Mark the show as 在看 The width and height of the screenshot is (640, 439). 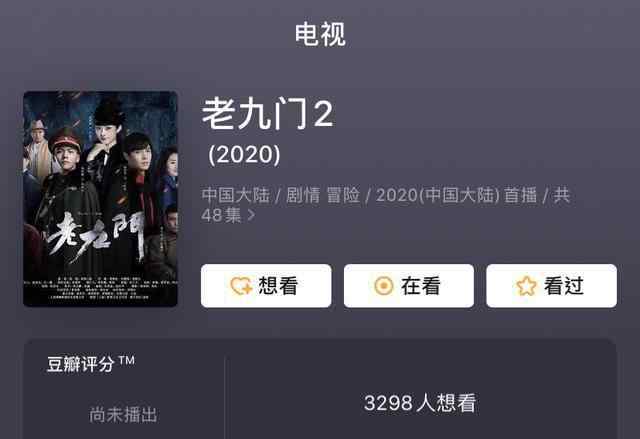pyautogui.click(x=409, y=286)
